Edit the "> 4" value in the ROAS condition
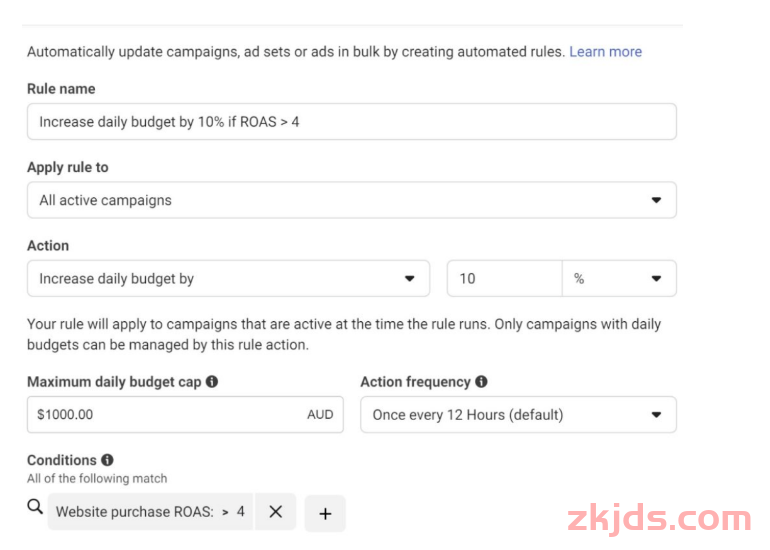Viewport: 770px width, 550px height. (x=234, y=511)
